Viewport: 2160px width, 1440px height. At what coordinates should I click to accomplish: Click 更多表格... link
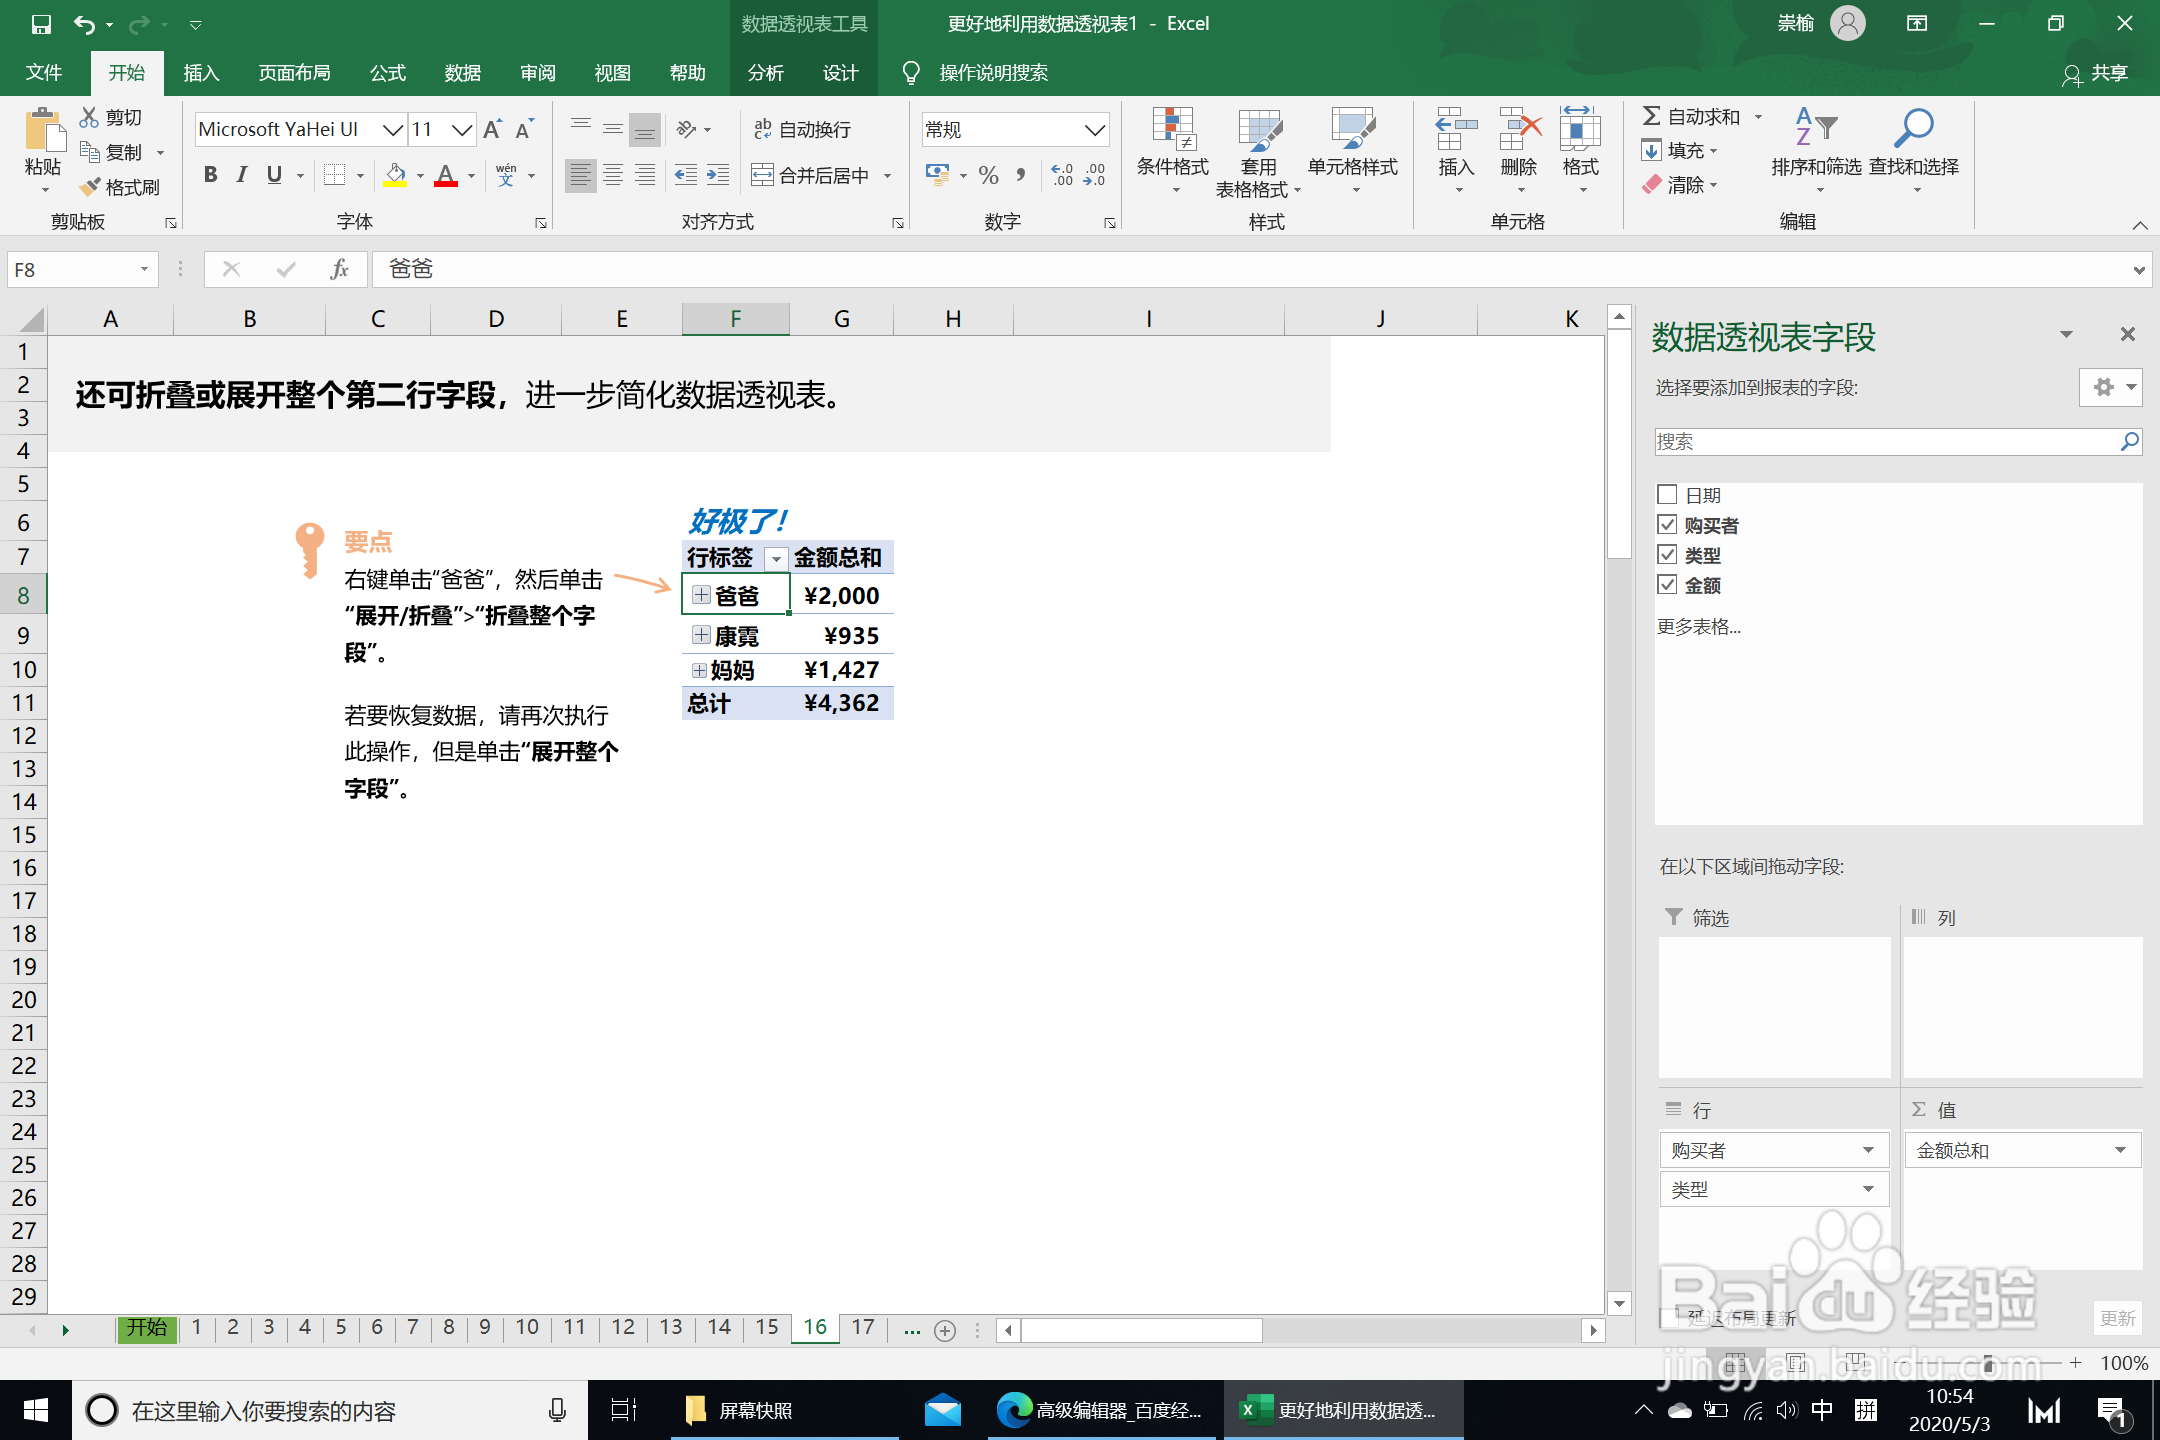point(1698,627)
